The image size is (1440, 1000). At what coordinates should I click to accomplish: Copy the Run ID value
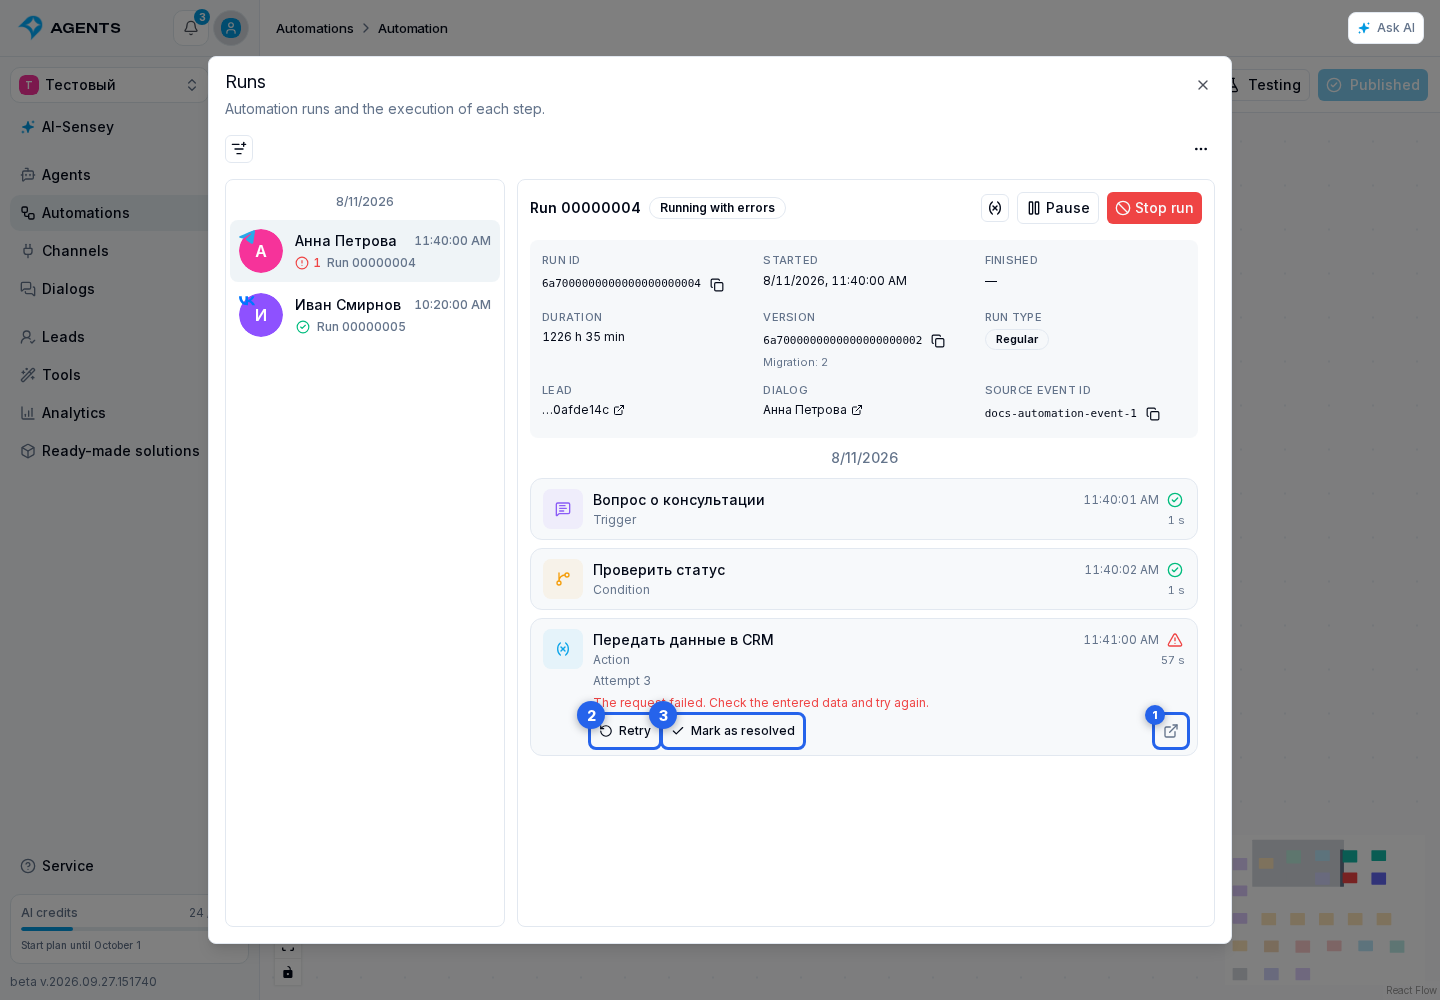tap(717, 285)
